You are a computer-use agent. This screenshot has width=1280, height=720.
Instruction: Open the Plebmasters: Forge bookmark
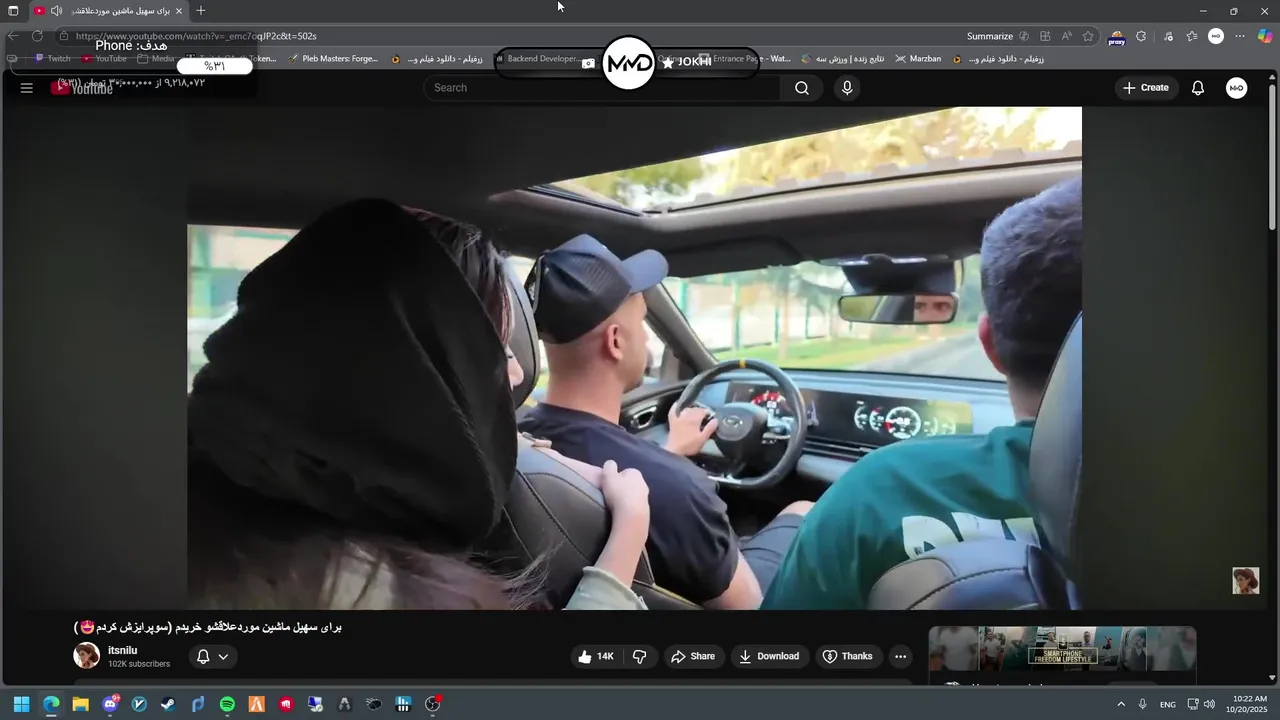point(333,59)
